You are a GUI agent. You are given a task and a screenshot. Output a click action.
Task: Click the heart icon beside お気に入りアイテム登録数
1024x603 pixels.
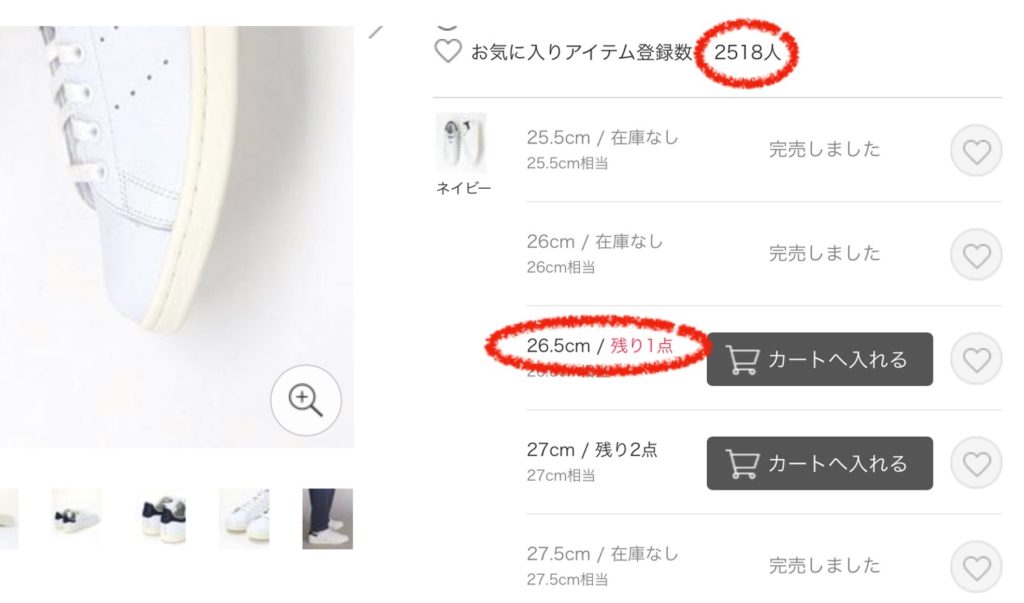click(448, 51)
